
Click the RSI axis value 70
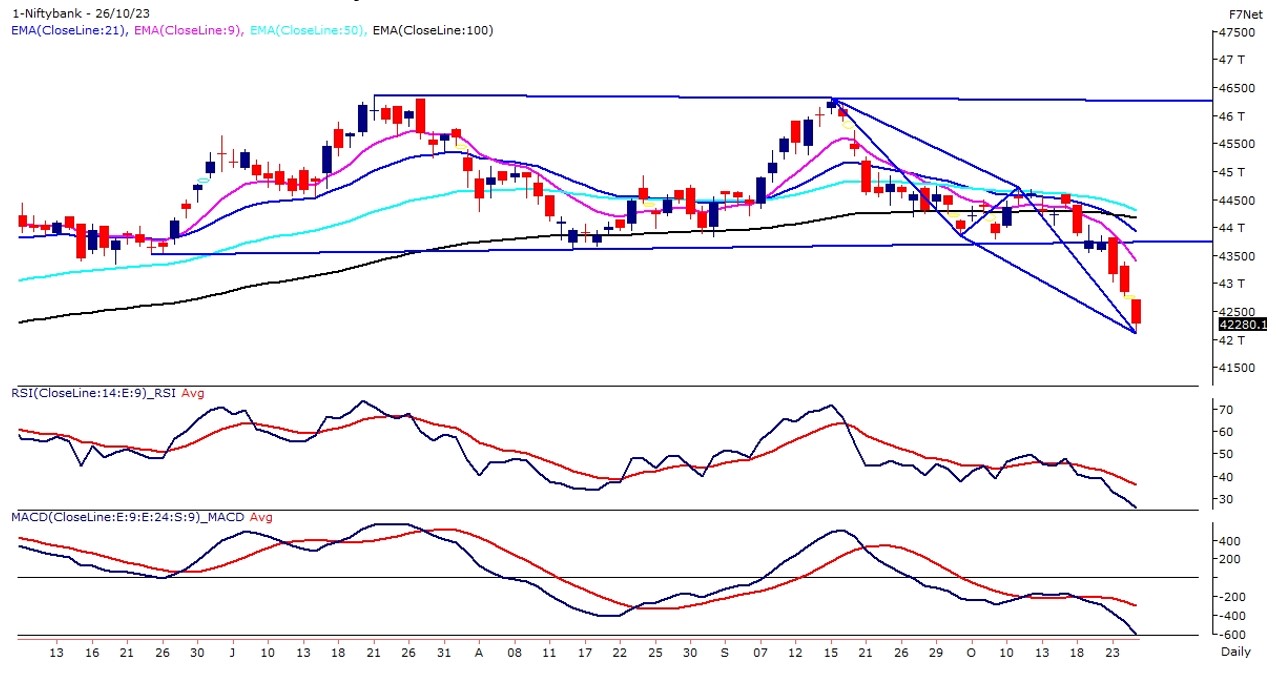(1226, 410)
